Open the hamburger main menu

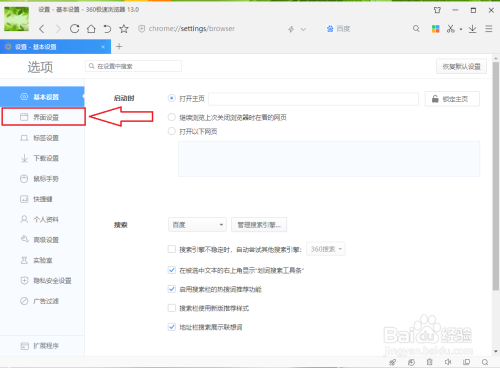click(489, 29)
